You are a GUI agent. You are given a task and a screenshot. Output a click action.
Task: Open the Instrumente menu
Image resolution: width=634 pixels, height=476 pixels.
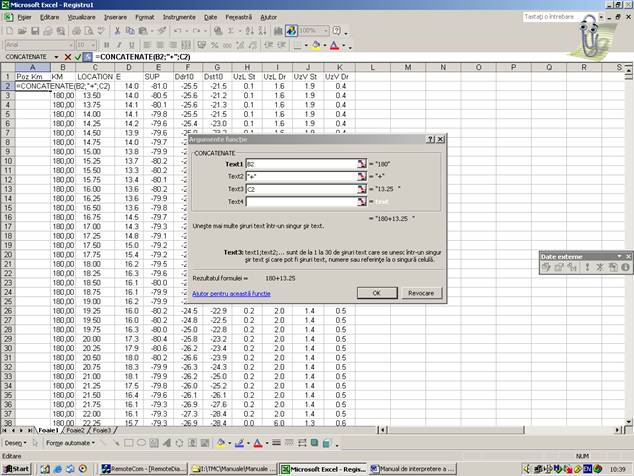pos(179,17)
